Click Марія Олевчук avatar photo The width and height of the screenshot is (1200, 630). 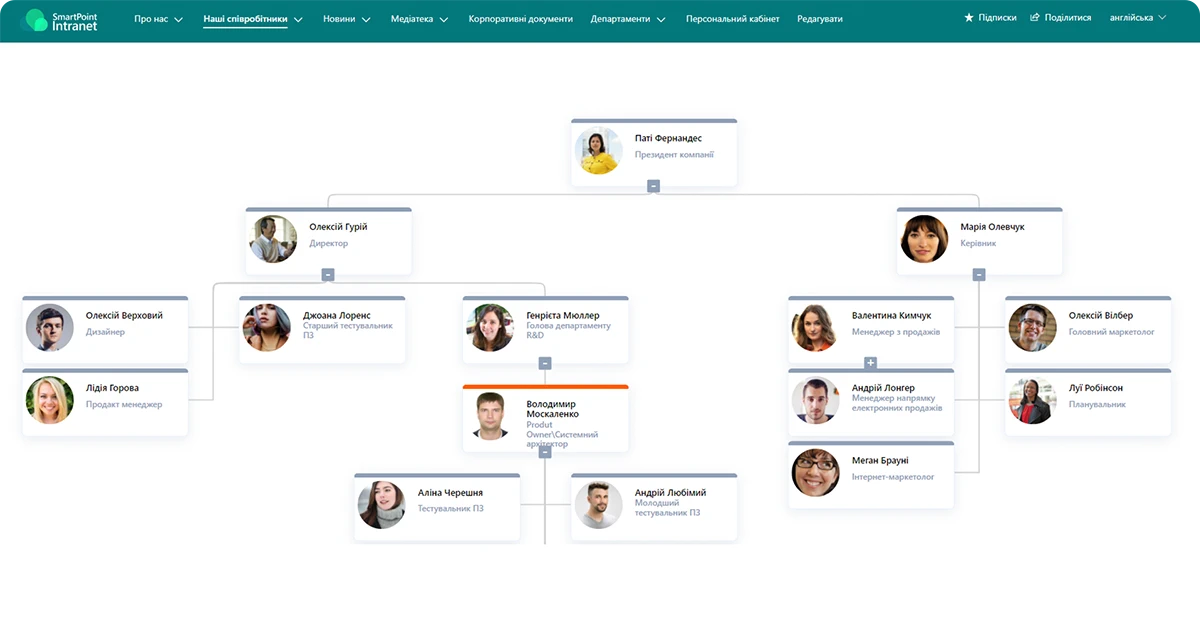click(x=924, y=240)
